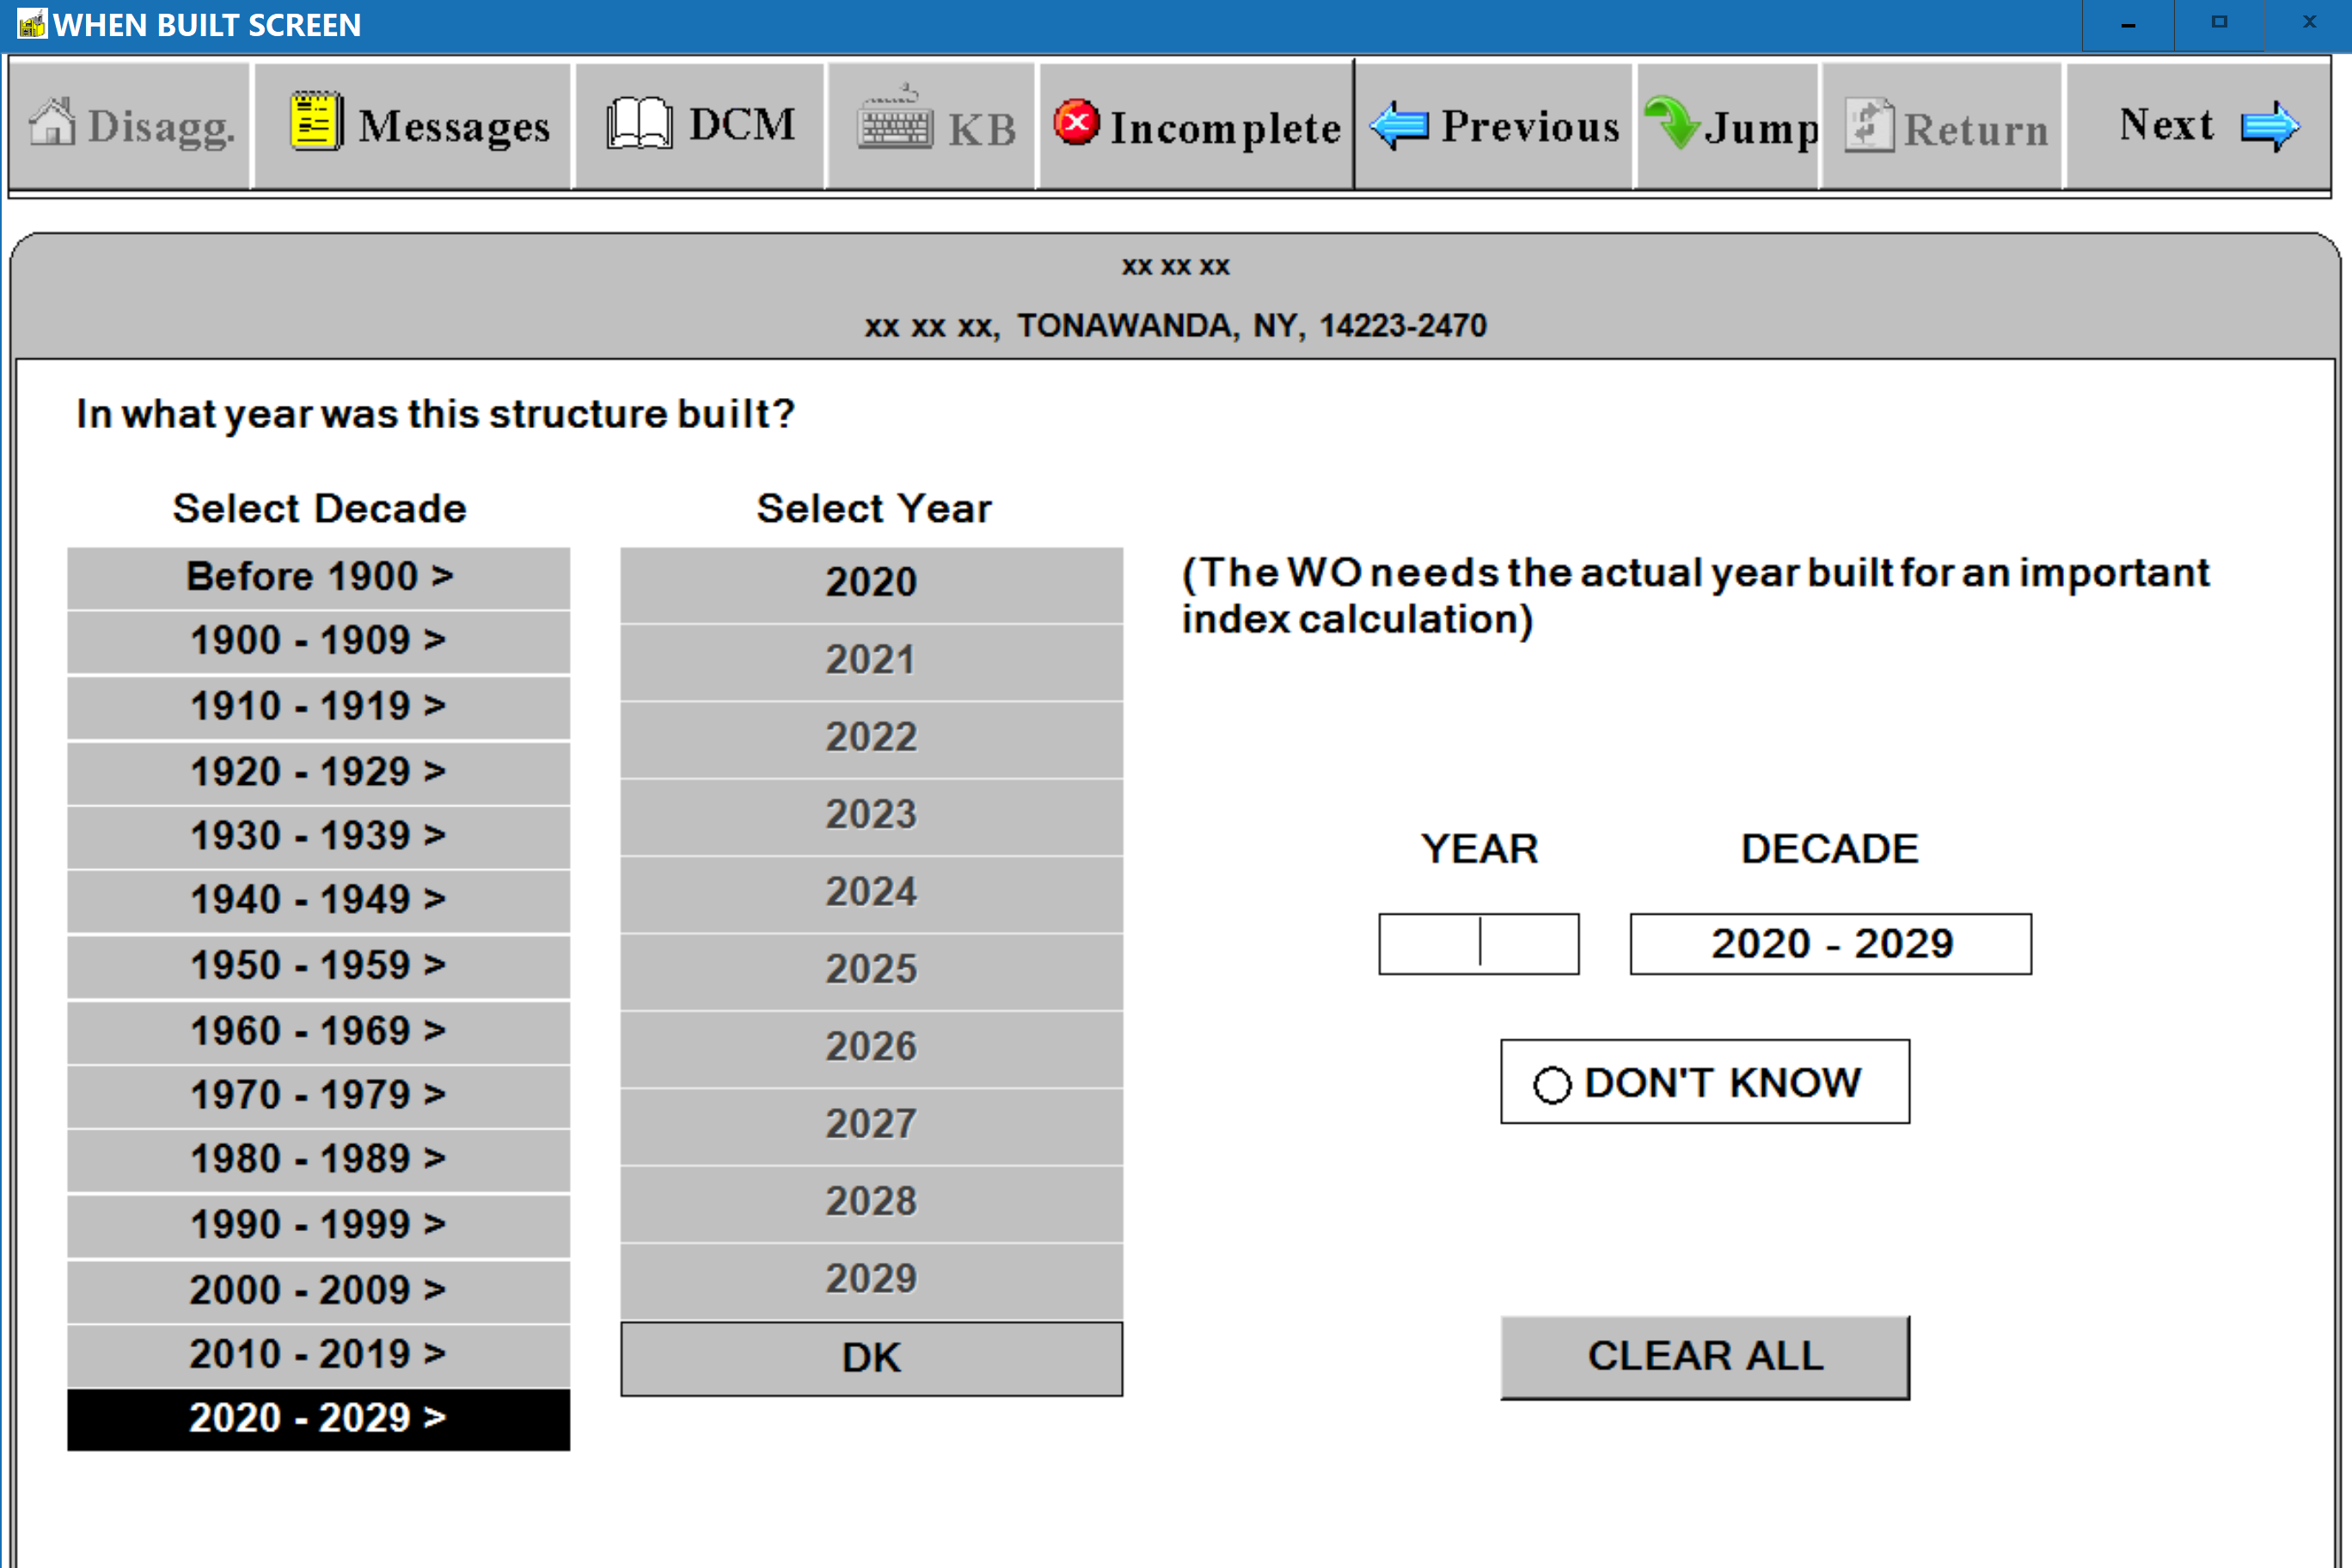Advance with the Next arrow icon
The height and width of the screenshot is (1568, 2352).
click(2269, 126)
